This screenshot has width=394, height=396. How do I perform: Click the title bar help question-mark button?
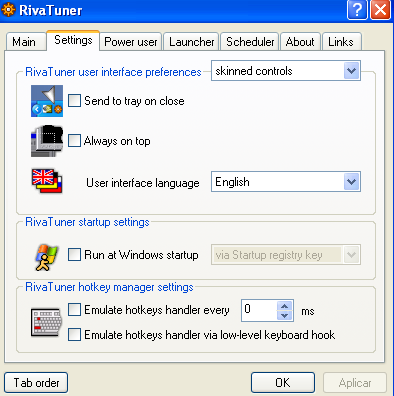[x=357, y=10]
